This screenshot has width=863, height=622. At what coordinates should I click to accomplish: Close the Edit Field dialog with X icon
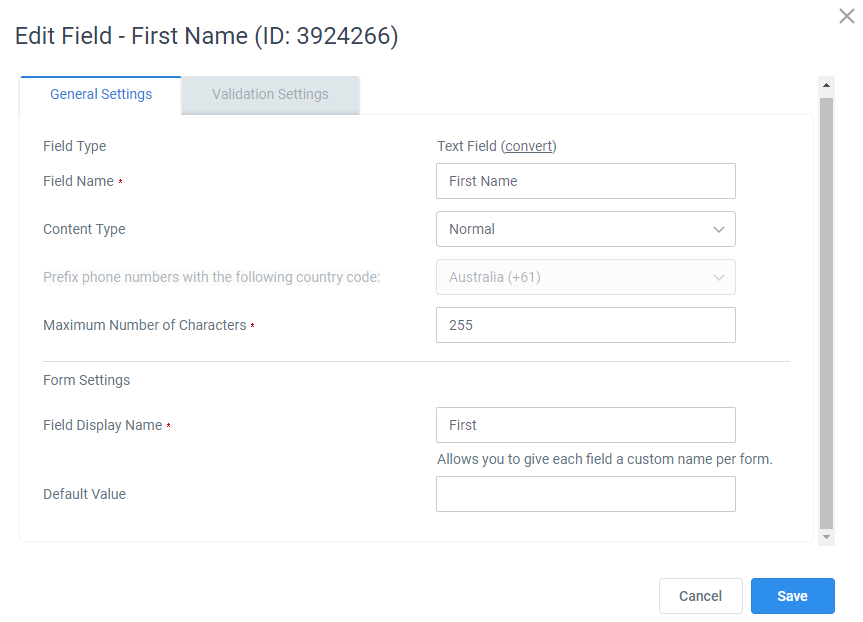[846, 16]
